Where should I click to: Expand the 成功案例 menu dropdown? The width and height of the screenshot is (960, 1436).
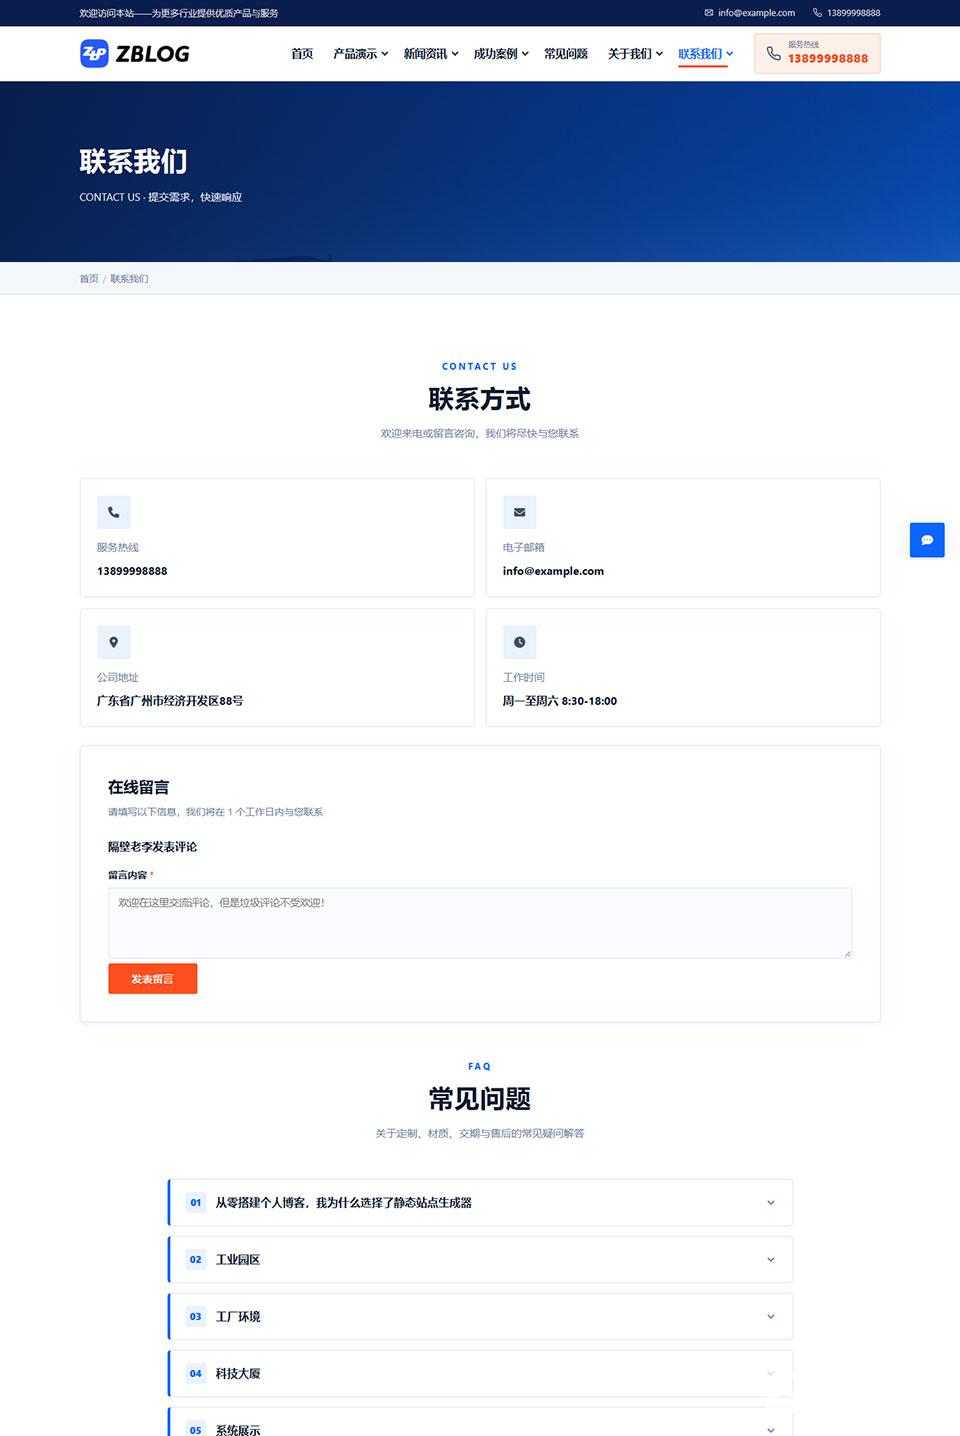coord(501,54)
